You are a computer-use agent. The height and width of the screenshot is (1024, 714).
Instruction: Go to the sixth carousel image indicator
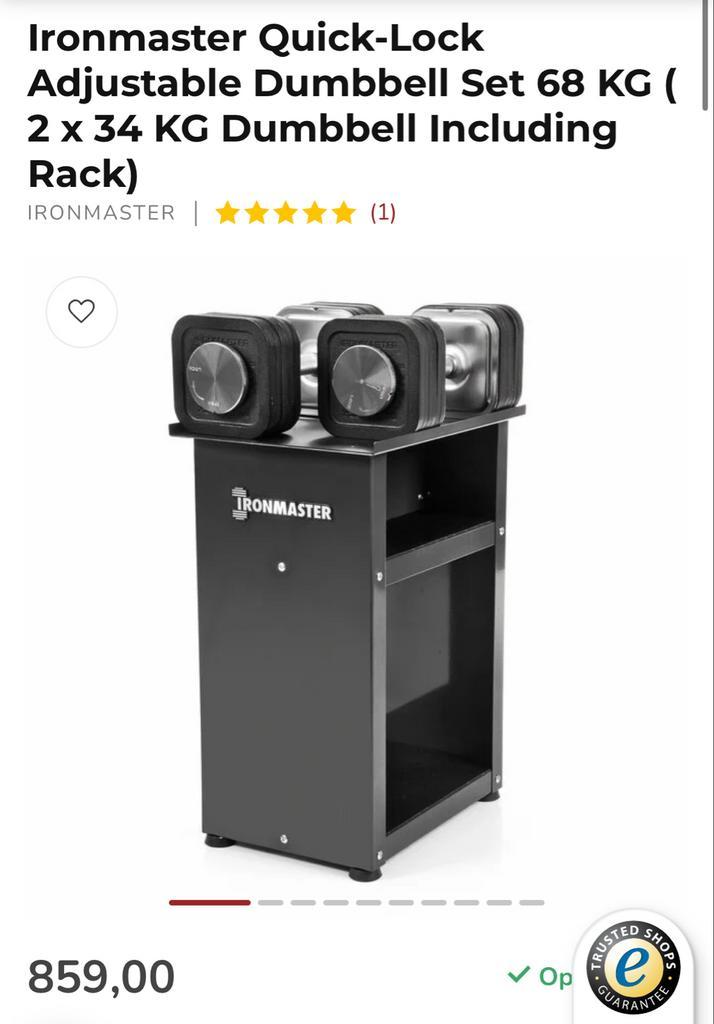pos(401,903)
